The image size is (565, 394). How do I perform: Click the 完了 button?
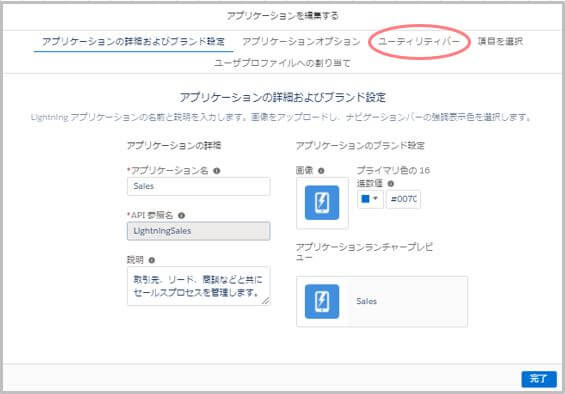coord(539,379)
